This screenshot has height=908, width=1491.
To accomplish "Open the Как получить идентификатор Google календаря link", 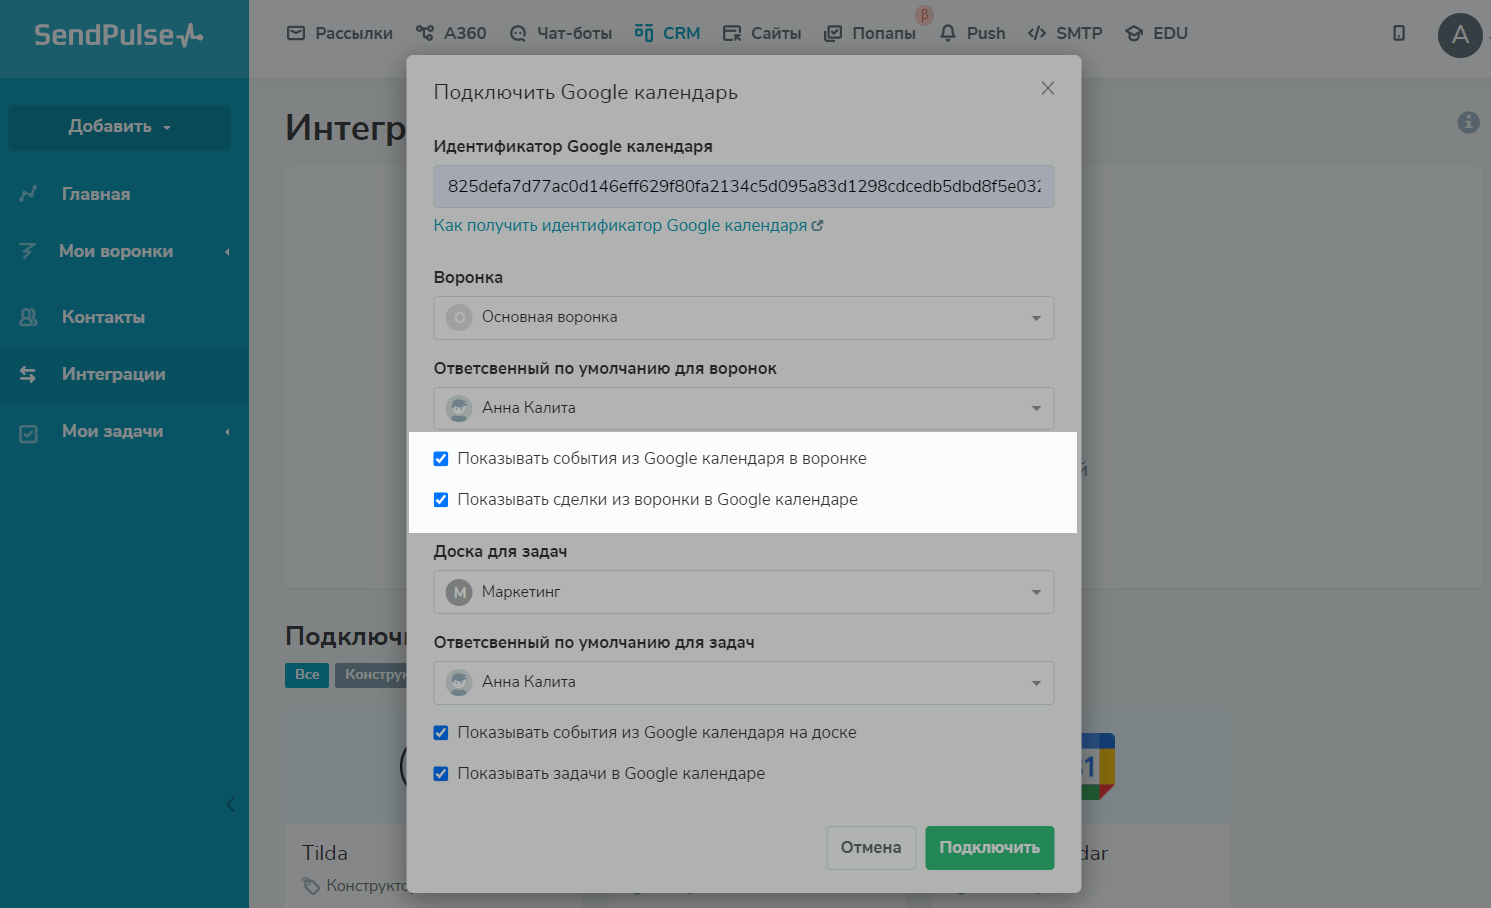I will point(628,225).
